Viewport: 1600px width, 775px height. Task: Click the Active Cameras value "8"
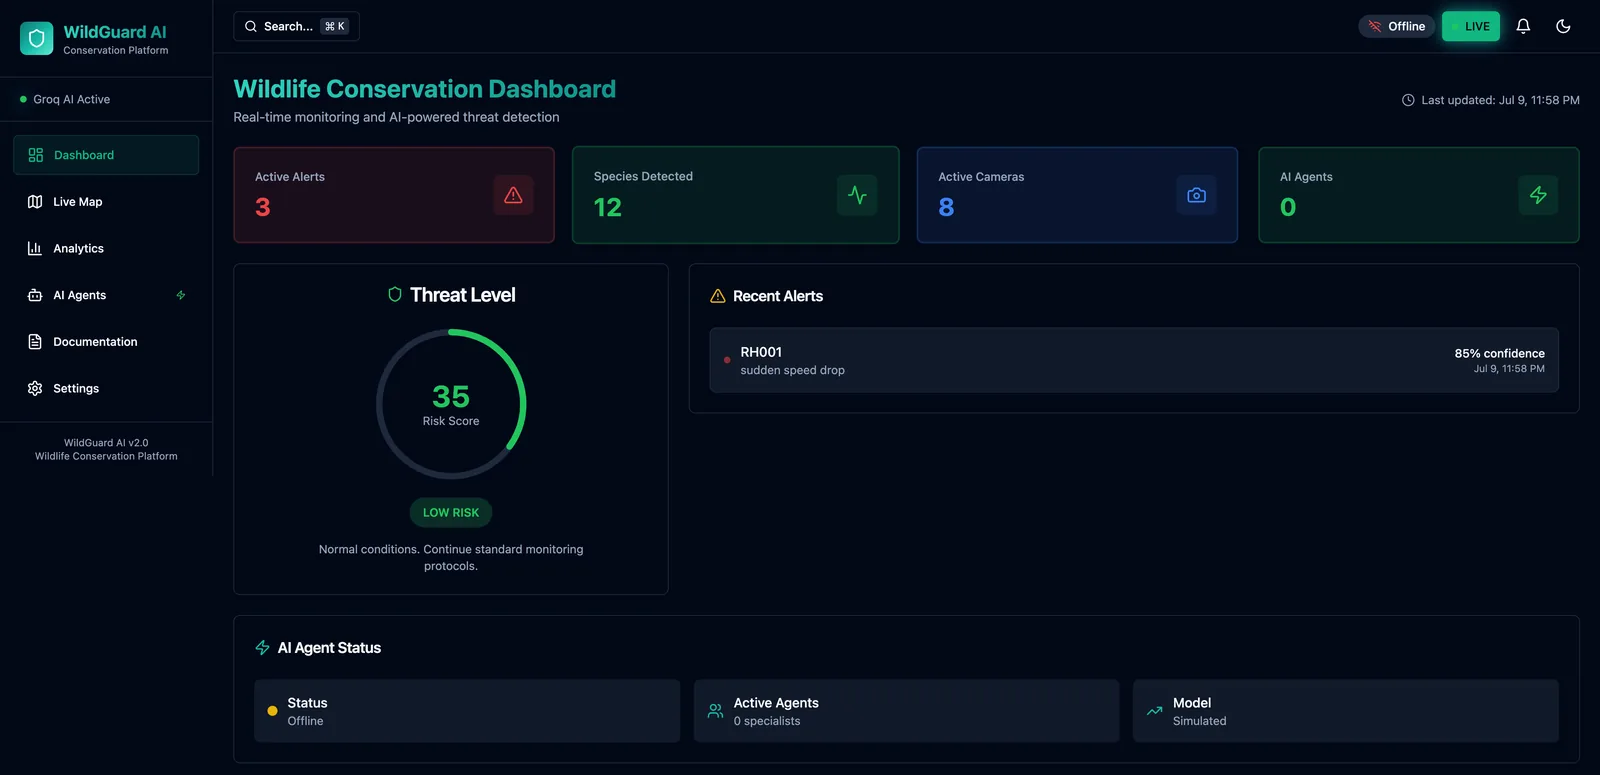(946, 207)
